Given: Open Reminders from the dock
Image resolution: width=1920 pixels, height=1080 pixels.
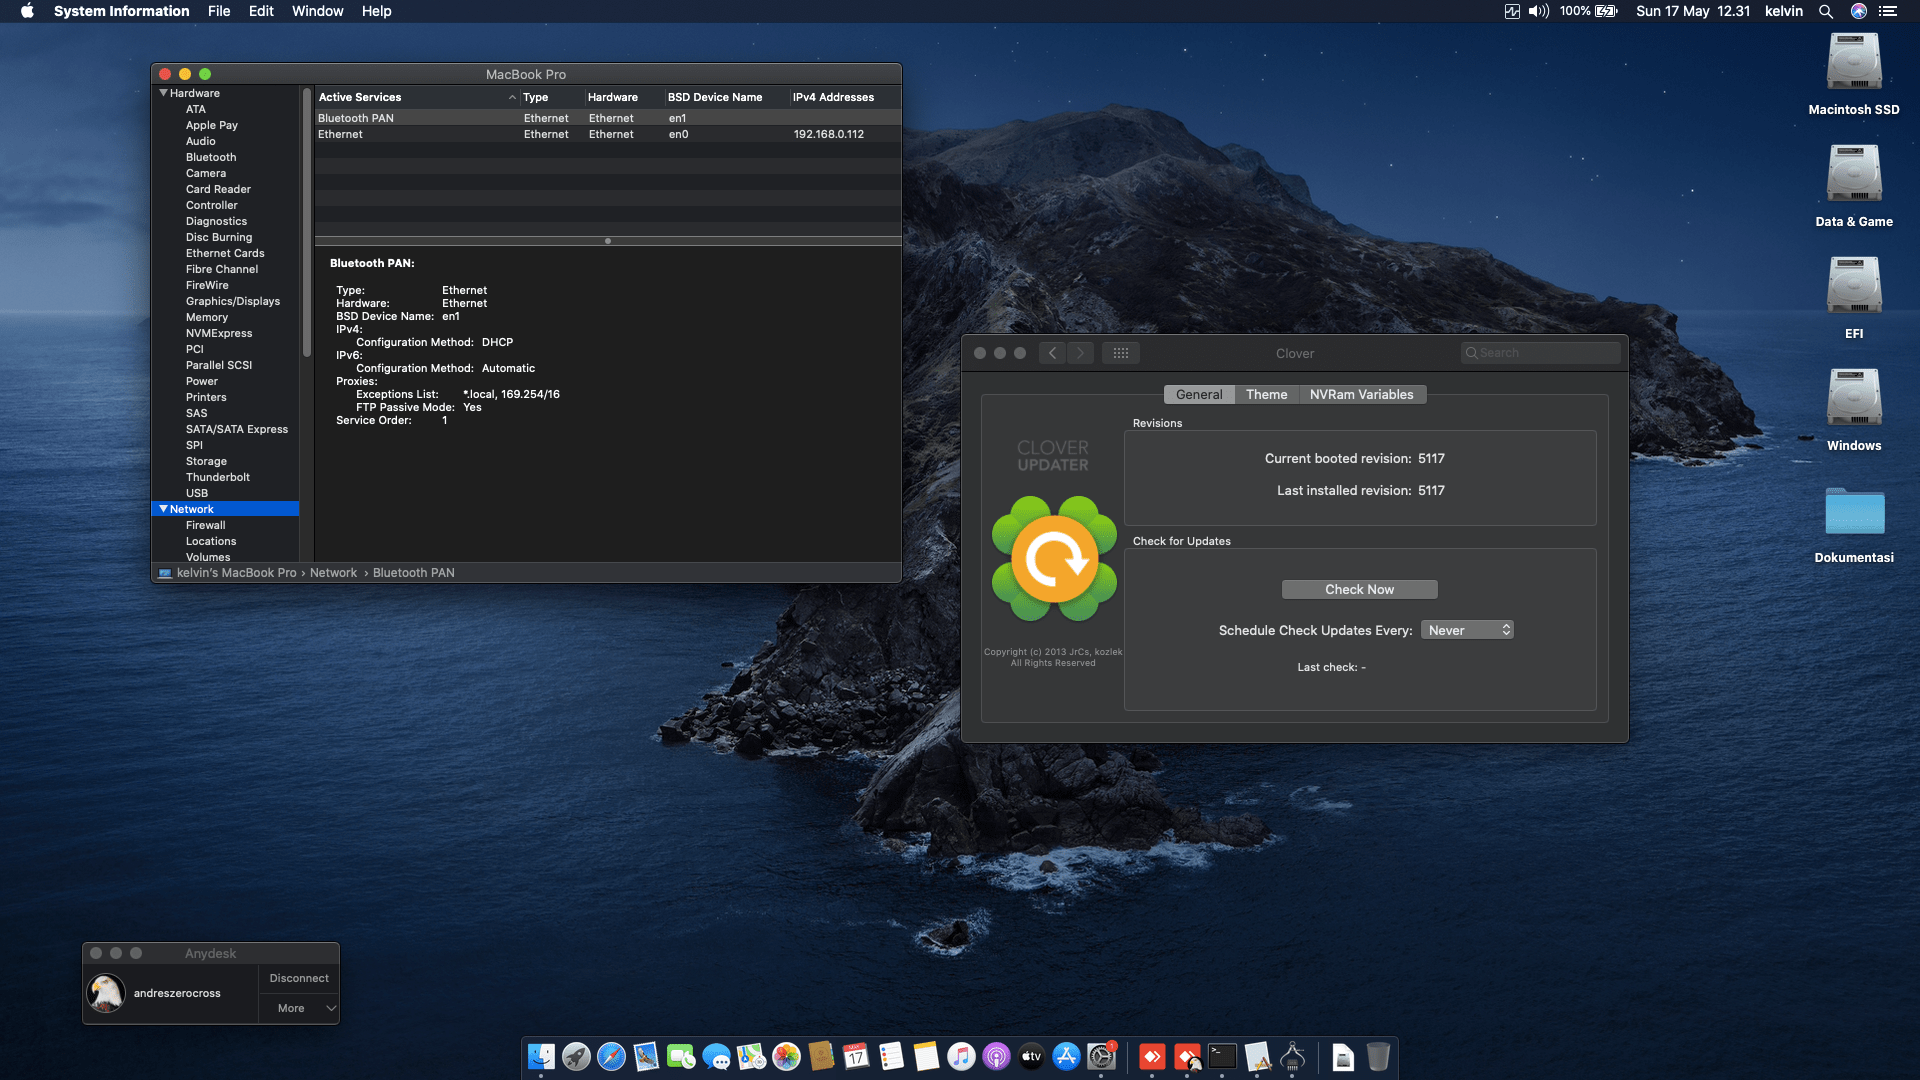Looking at the screenshot, I should [x=891, y=1056].
